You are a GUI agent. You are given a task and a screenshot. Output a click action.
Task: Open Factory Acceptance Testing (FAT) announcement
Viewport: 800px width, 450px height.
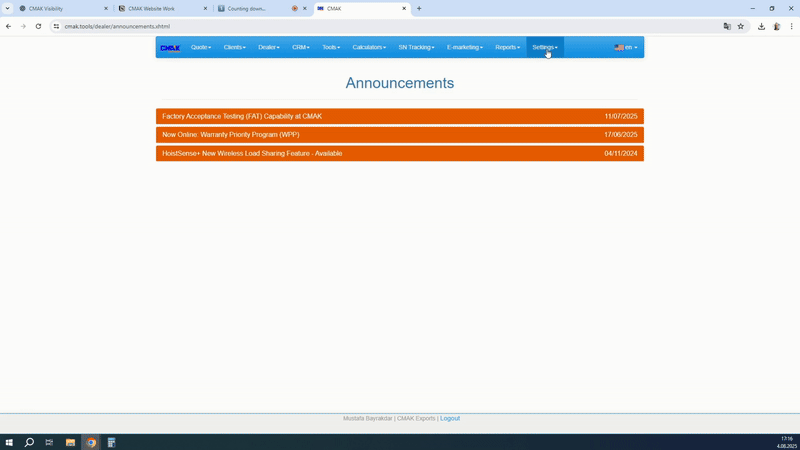coord(400,116)
